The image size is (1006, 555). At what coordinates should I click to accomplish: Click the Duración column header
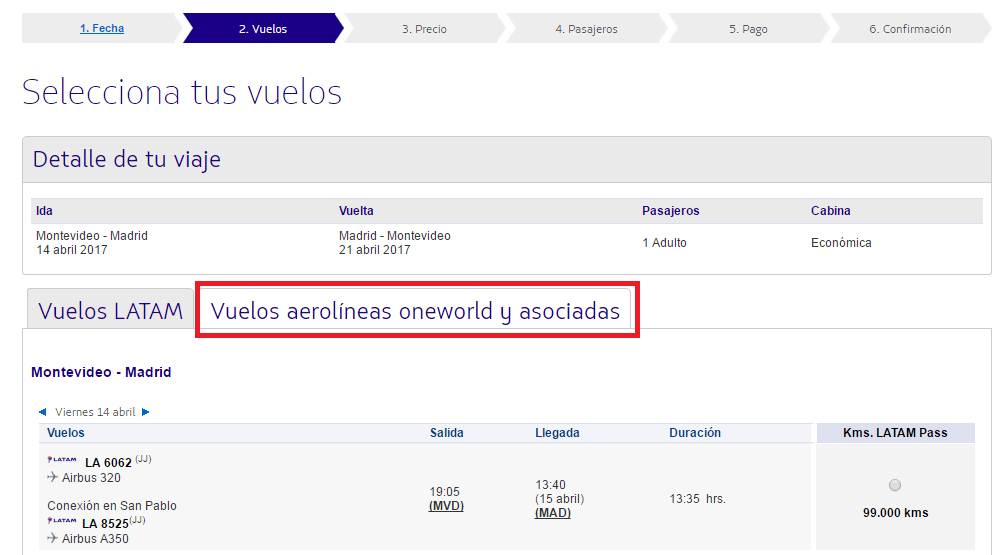[695, 432]
